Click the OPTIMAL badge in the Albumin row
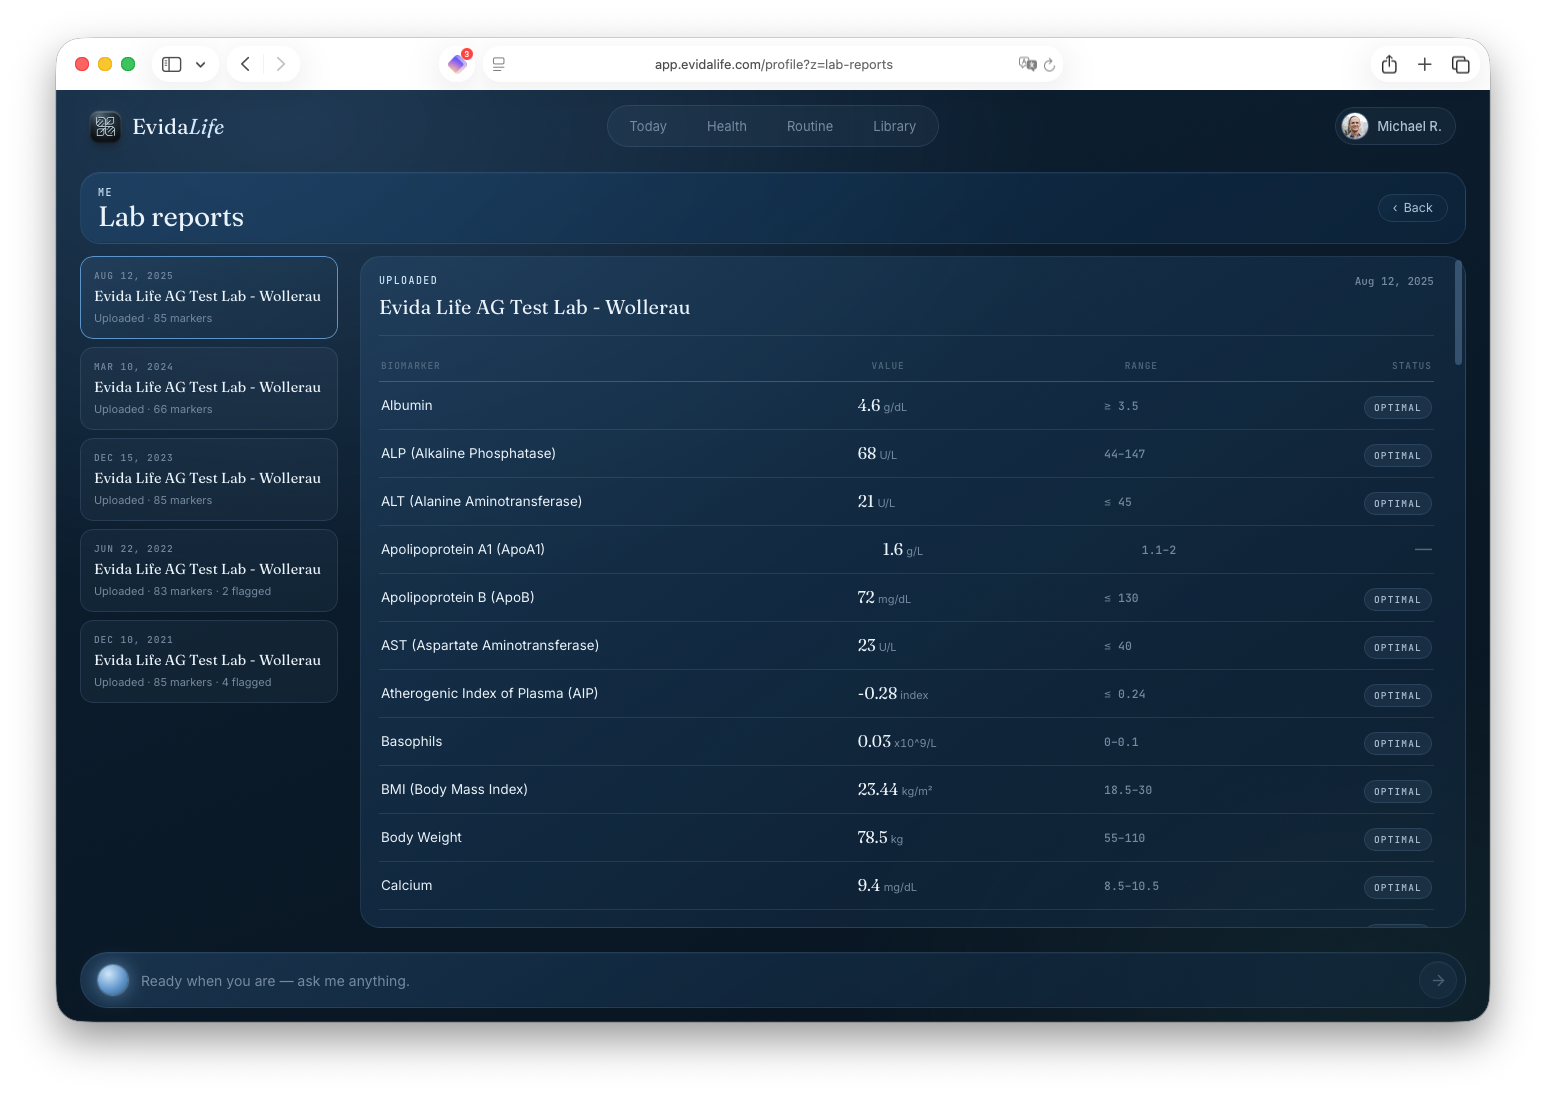 tap(1397, 407)
